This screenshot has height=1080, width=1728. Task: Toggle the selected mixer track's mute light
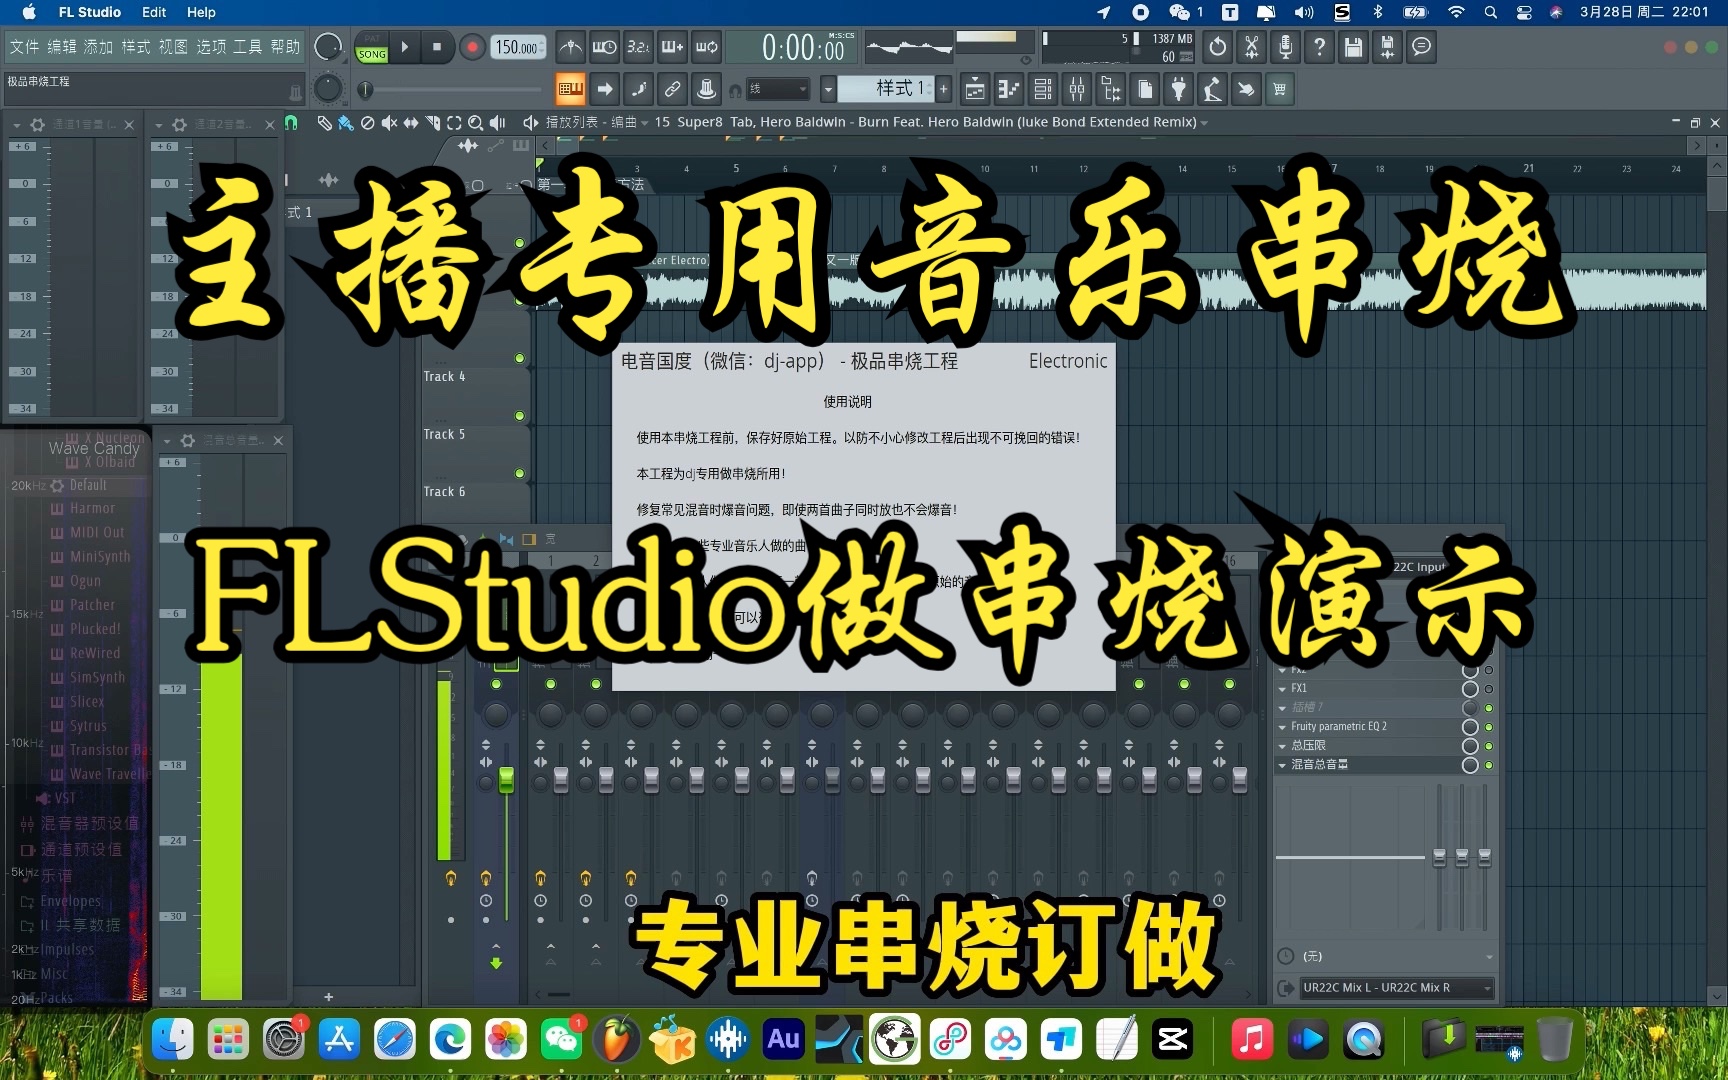click(496, 684)
